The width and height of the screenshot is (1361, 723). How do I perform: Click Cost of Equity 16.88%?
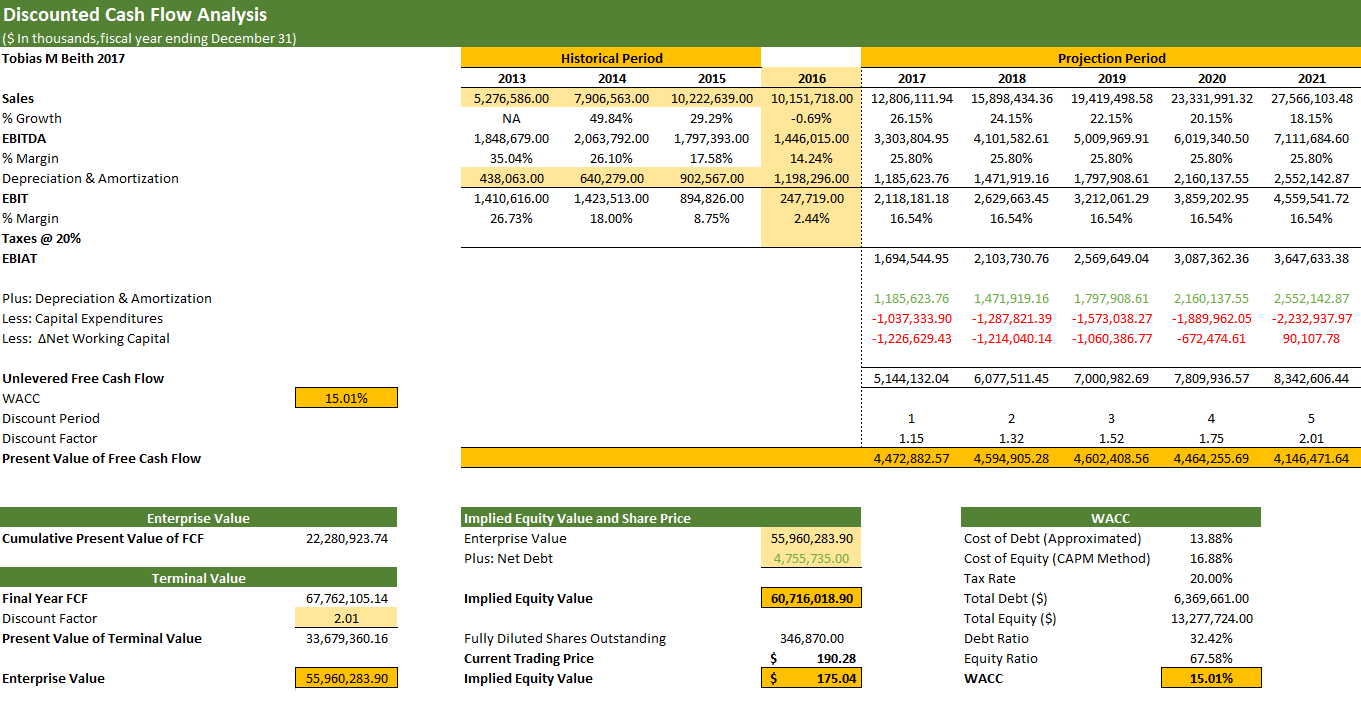pyautogui.click(x=1211, y=558)
